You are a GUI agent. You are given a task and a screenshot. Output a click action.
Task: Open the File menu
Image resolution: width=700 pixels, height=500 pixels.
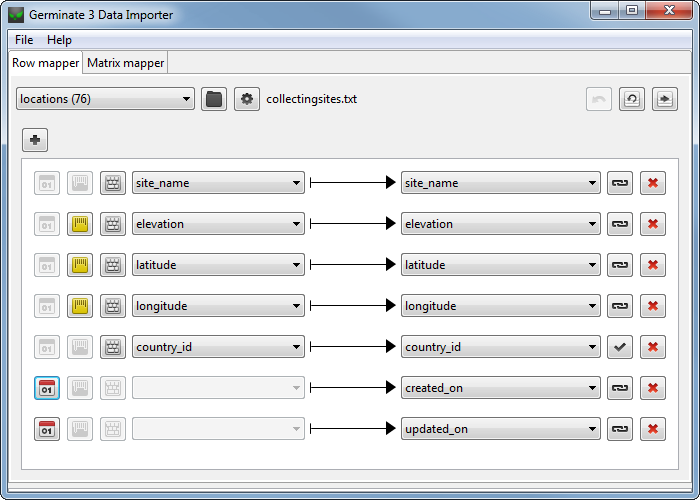pos(24,40)
